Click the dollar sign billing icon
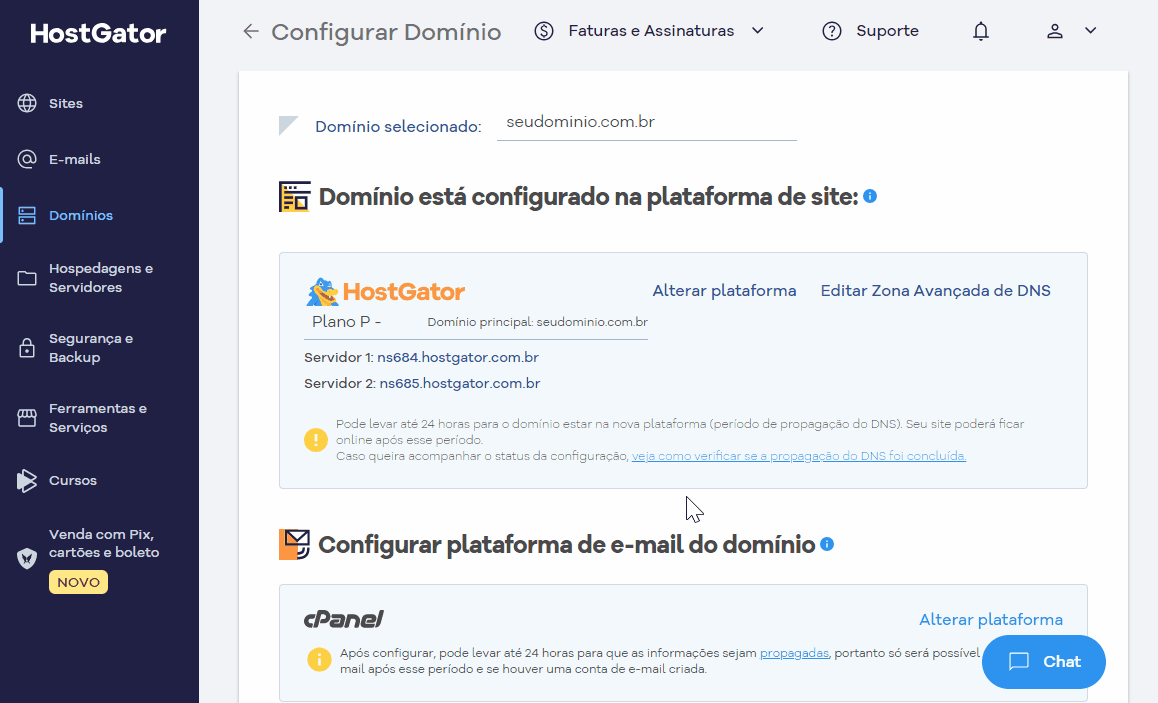The image size is (1158, 703). click(544, 31)
